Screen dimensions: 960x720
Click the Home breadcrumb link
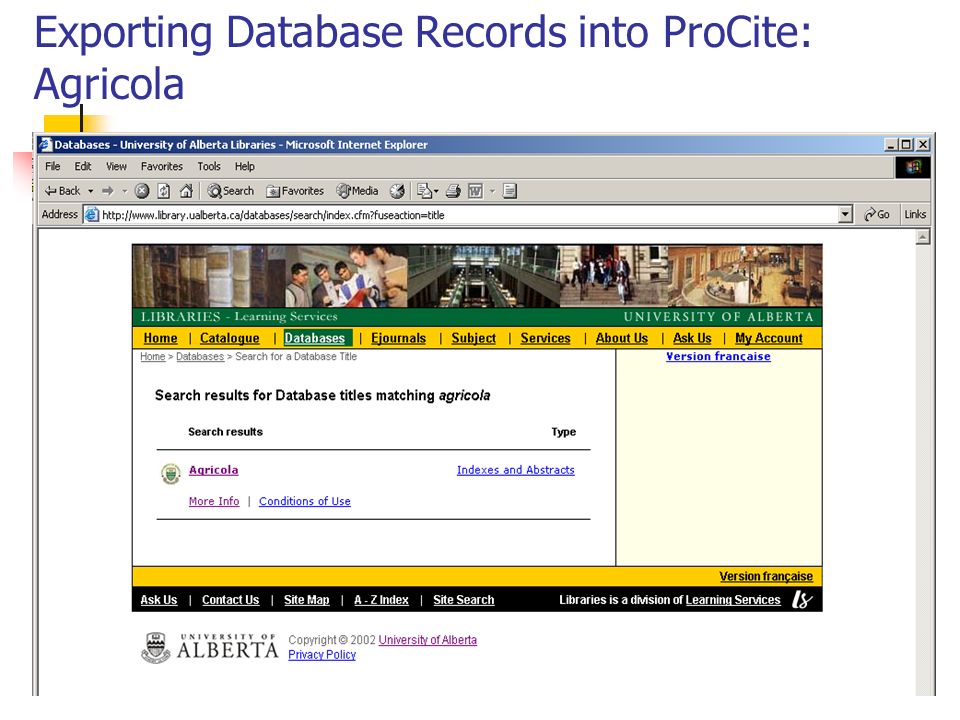(152, 356)
